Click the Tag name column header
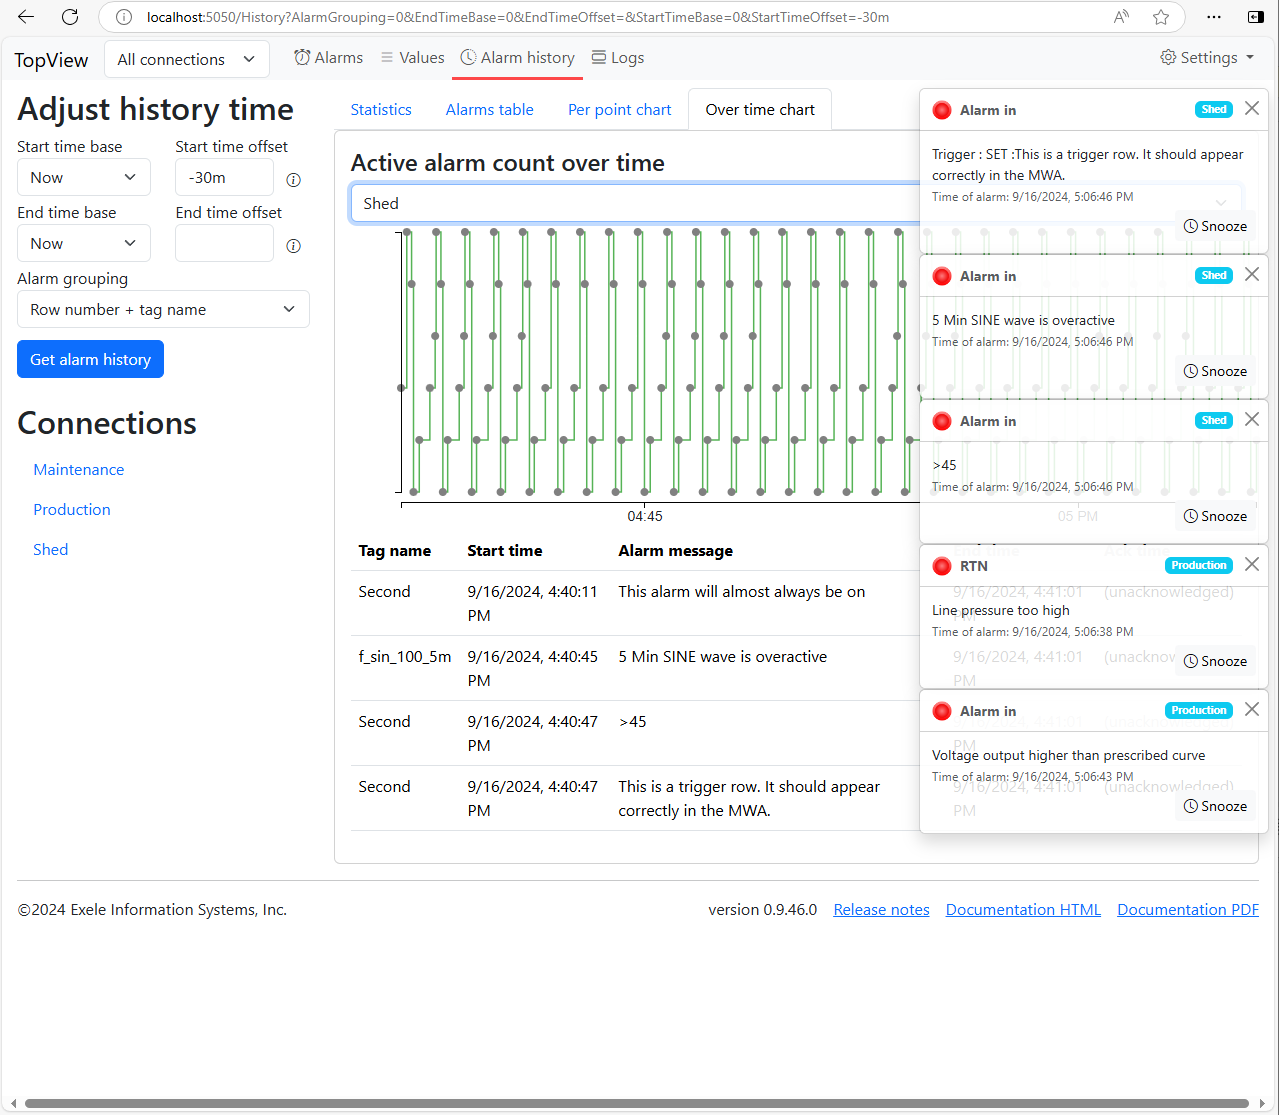Image resolution: width=1279 pixels, height=1115 pixels. [x=395, y=550]
